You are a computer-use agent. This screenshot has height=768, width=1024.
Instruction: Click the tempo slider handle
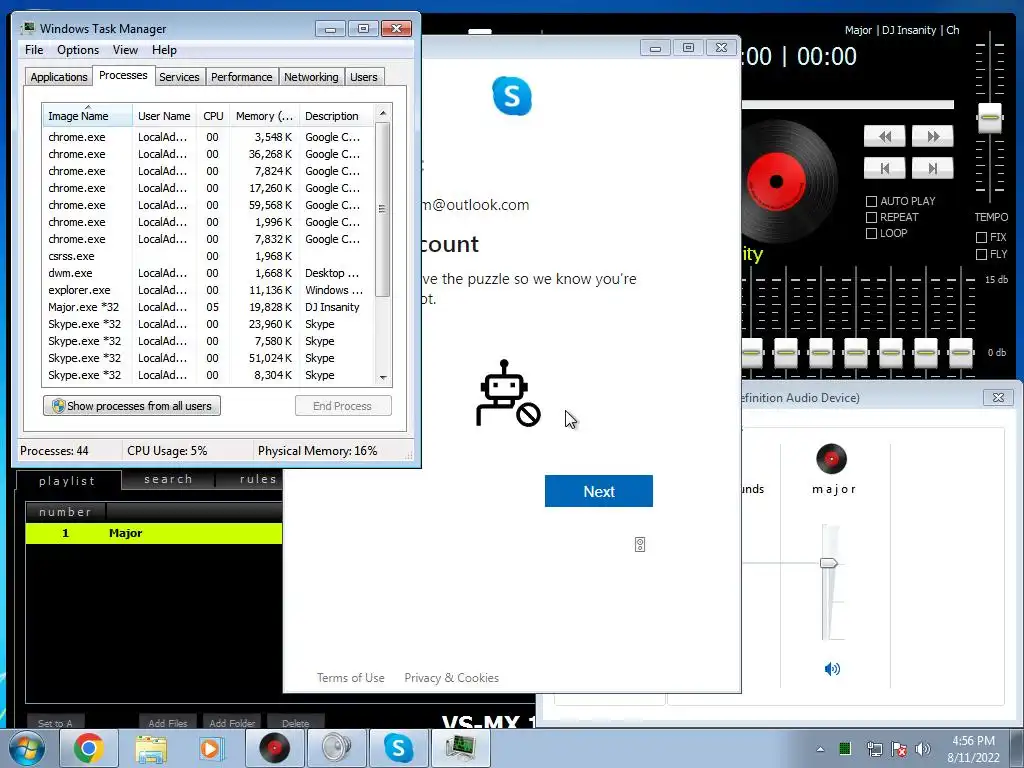point(990,117)
